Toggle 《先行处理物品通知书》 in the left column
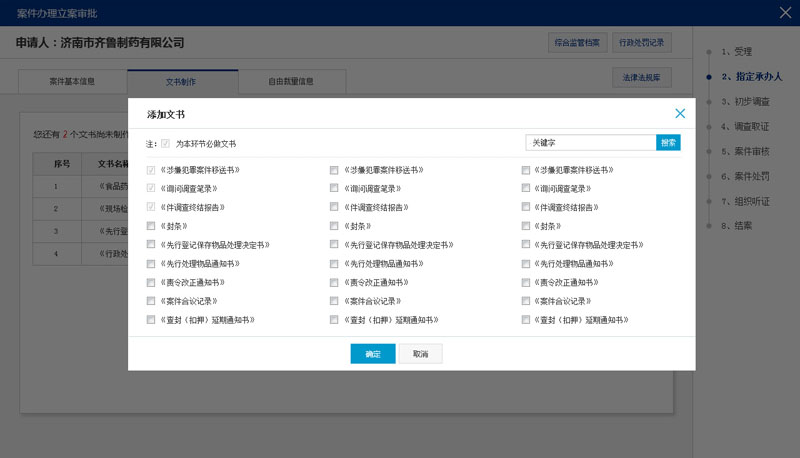Viewport: 800px width, 458px height. [x=151, y=264]
